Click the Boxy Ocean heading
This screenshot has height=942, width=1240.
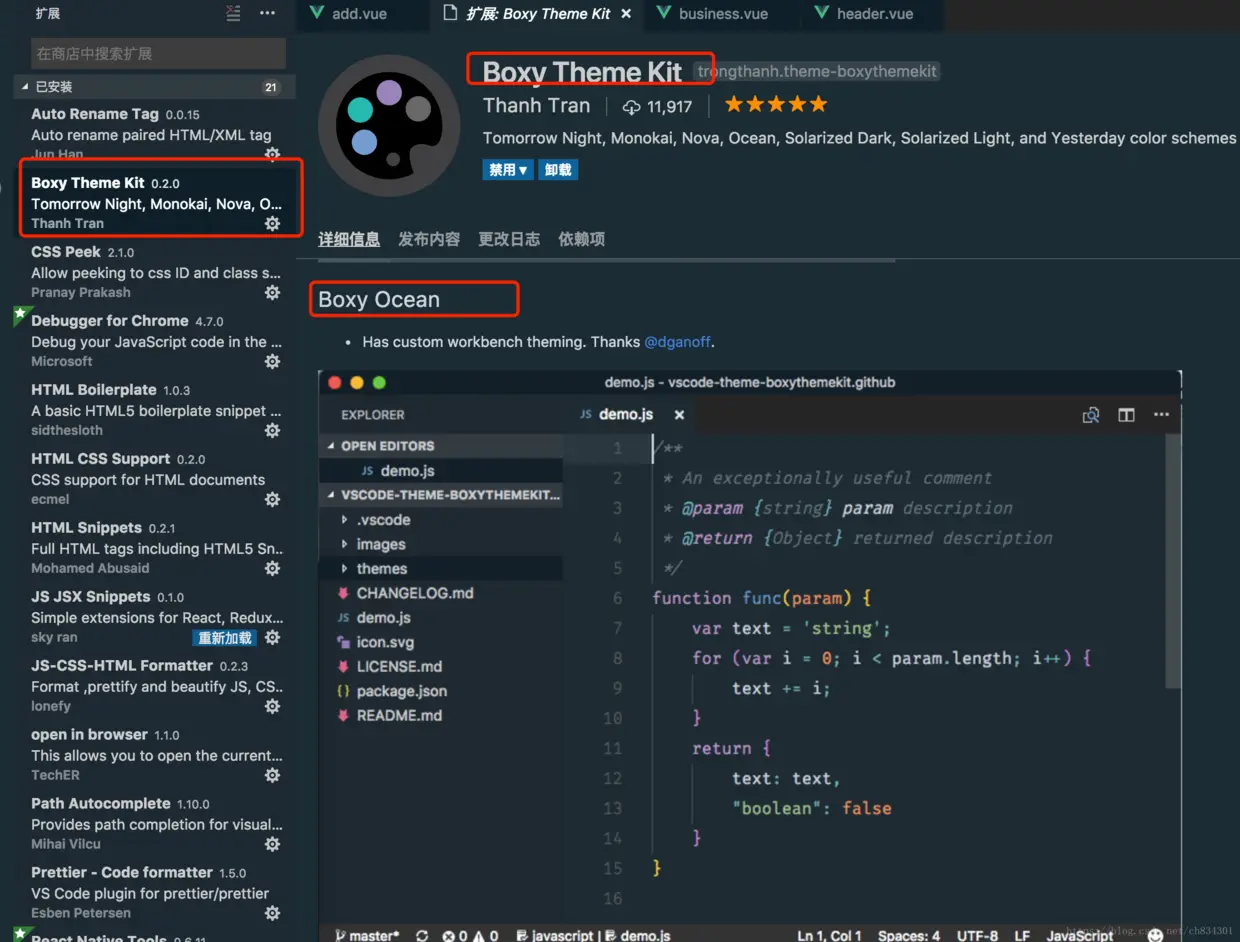pos(379,300)
